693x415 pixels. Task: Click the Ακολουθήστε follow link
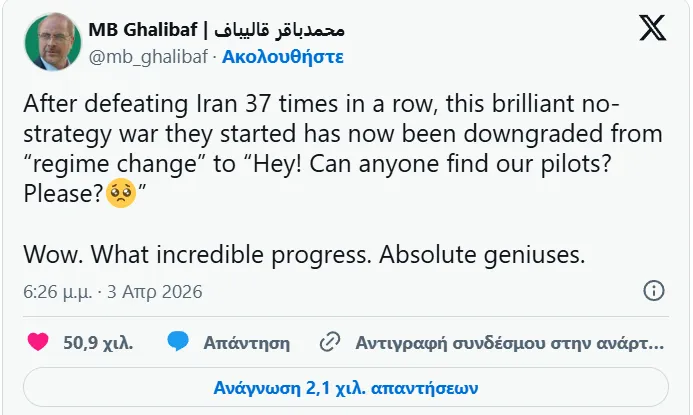(283, 57)
